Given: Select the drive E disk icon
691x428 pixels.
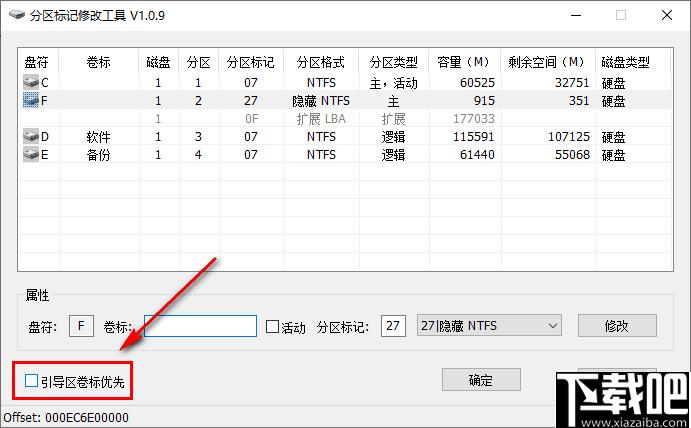Looking at the screenshot, I should coord(31,154).
